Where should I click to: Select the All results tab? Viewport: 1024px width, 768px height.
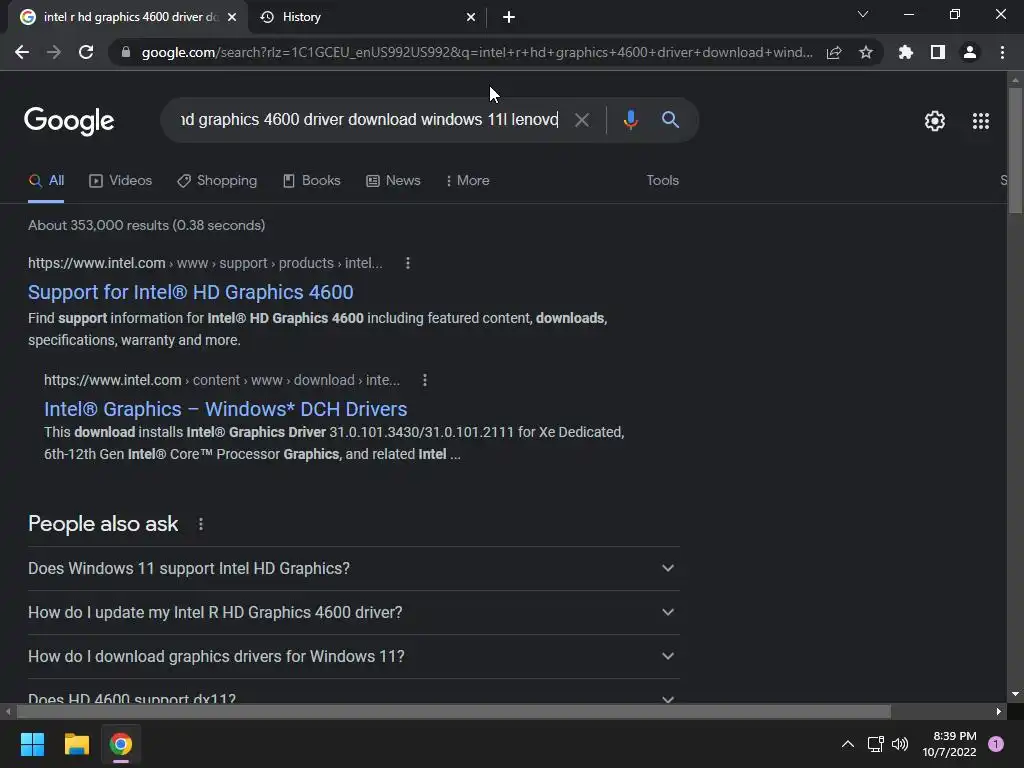click(46, 181)
